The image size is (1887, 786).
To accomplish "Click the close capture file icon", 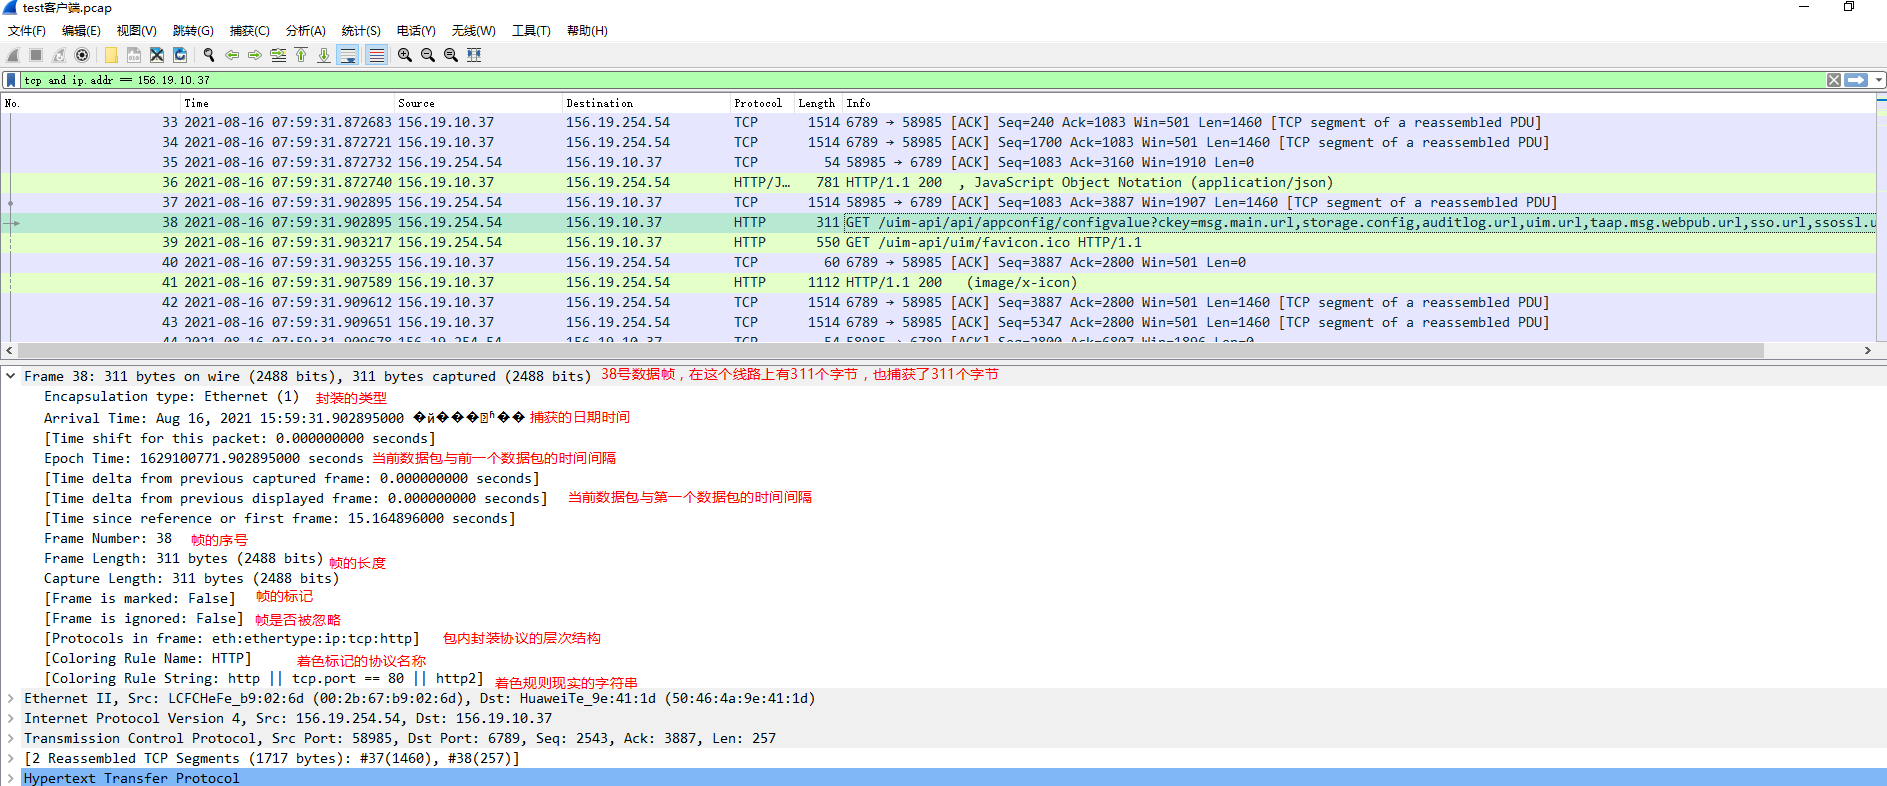I will [x=157, y=55].
